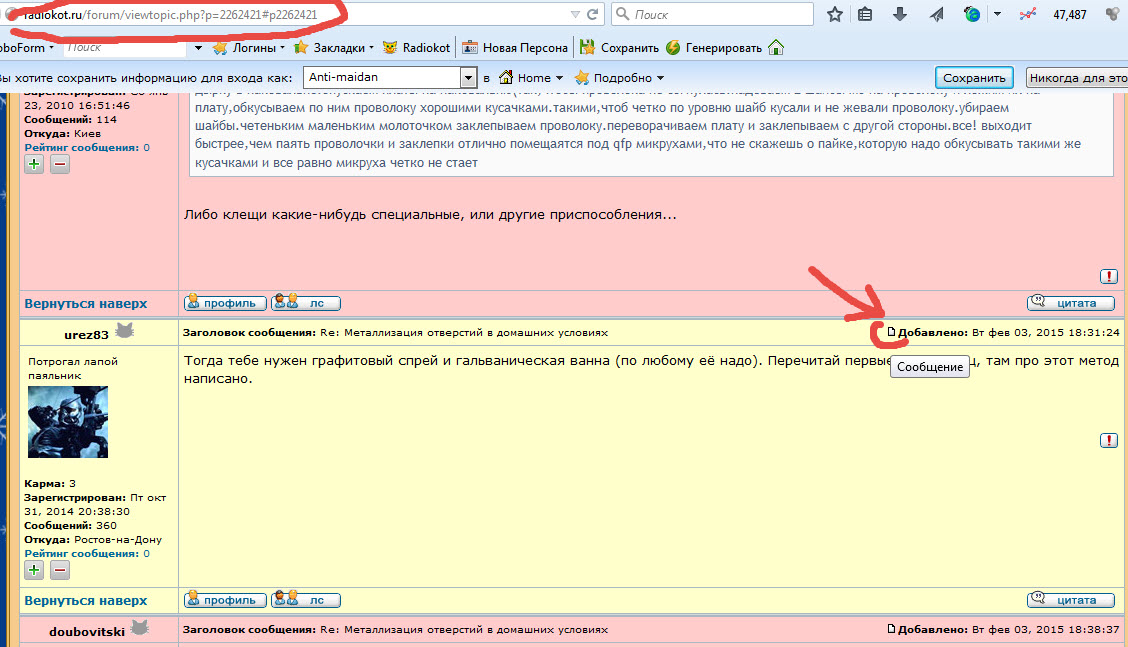Click the cat icon next to urez83
The width and height of the screenshot is (1128, 647).
[124, 330]
